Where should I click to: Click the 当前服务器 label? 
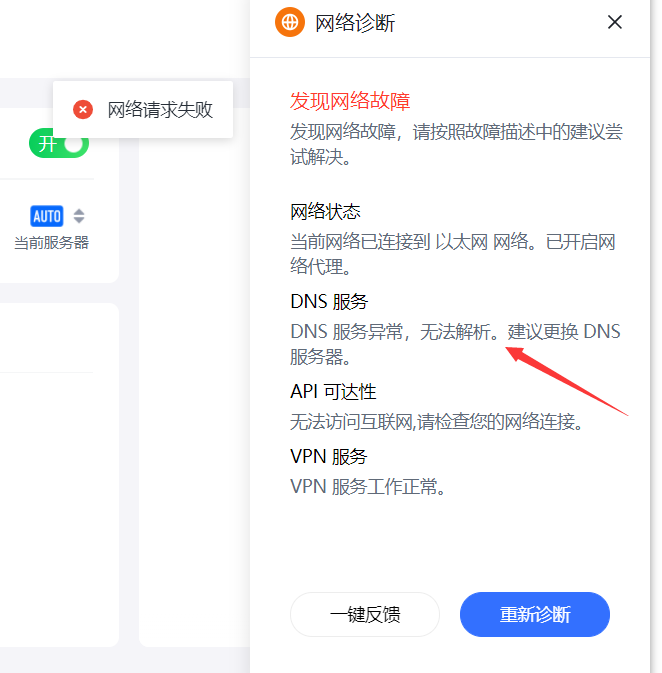click(x=51, y=243)
